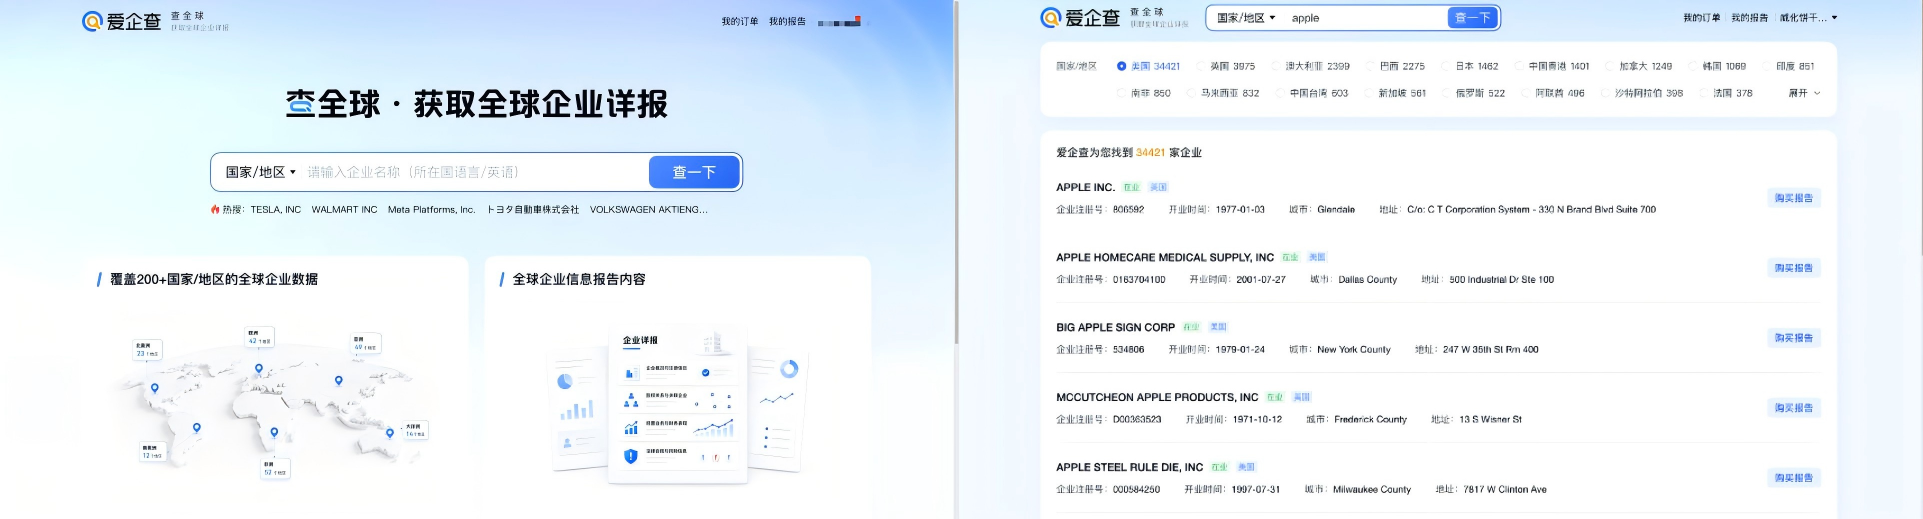Click 购买报告 for BIG APPLE SIGN CORP
Screen dimensions: 1923x519
point(1793,338)
